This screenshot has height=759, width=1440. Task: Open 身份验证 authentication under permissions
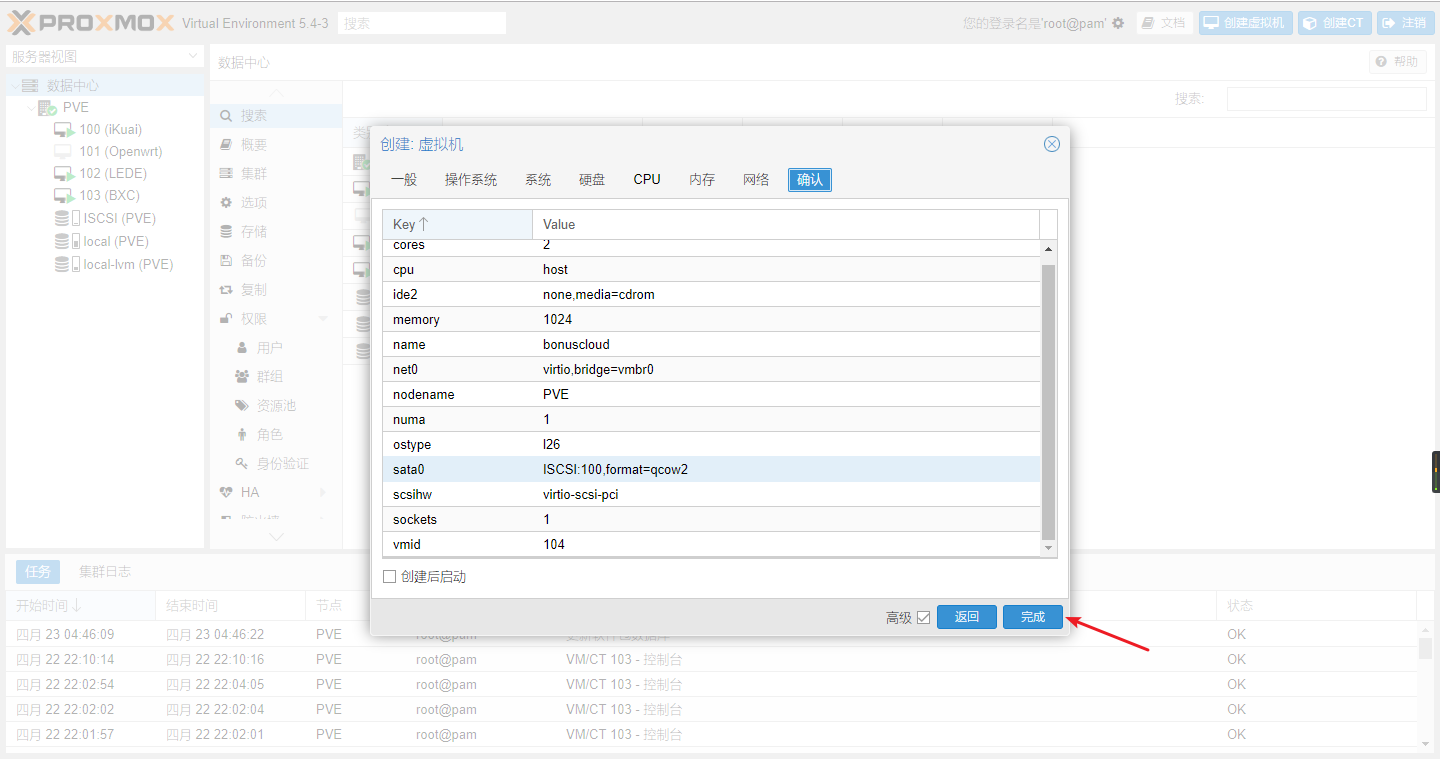coord(275,464)
